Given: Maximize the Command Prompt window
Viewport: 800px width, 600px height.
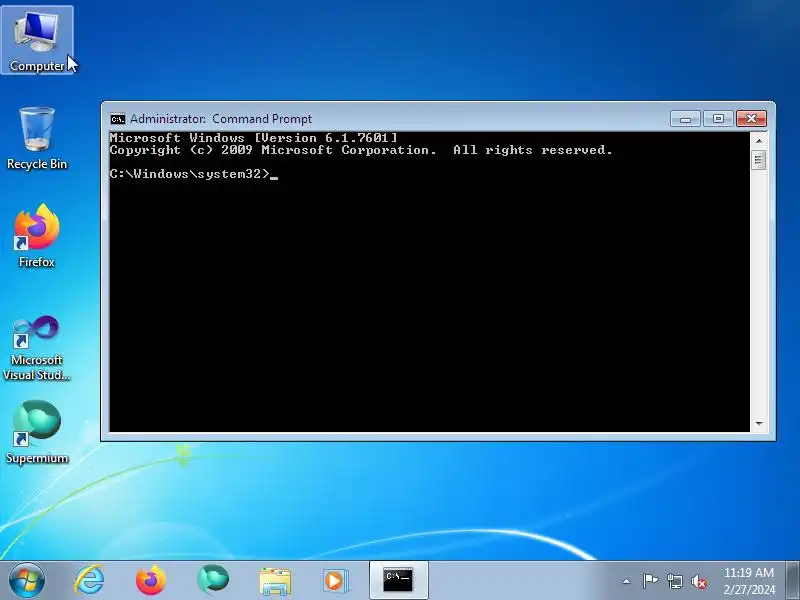Looking at the screenshot, I should 718,119.
